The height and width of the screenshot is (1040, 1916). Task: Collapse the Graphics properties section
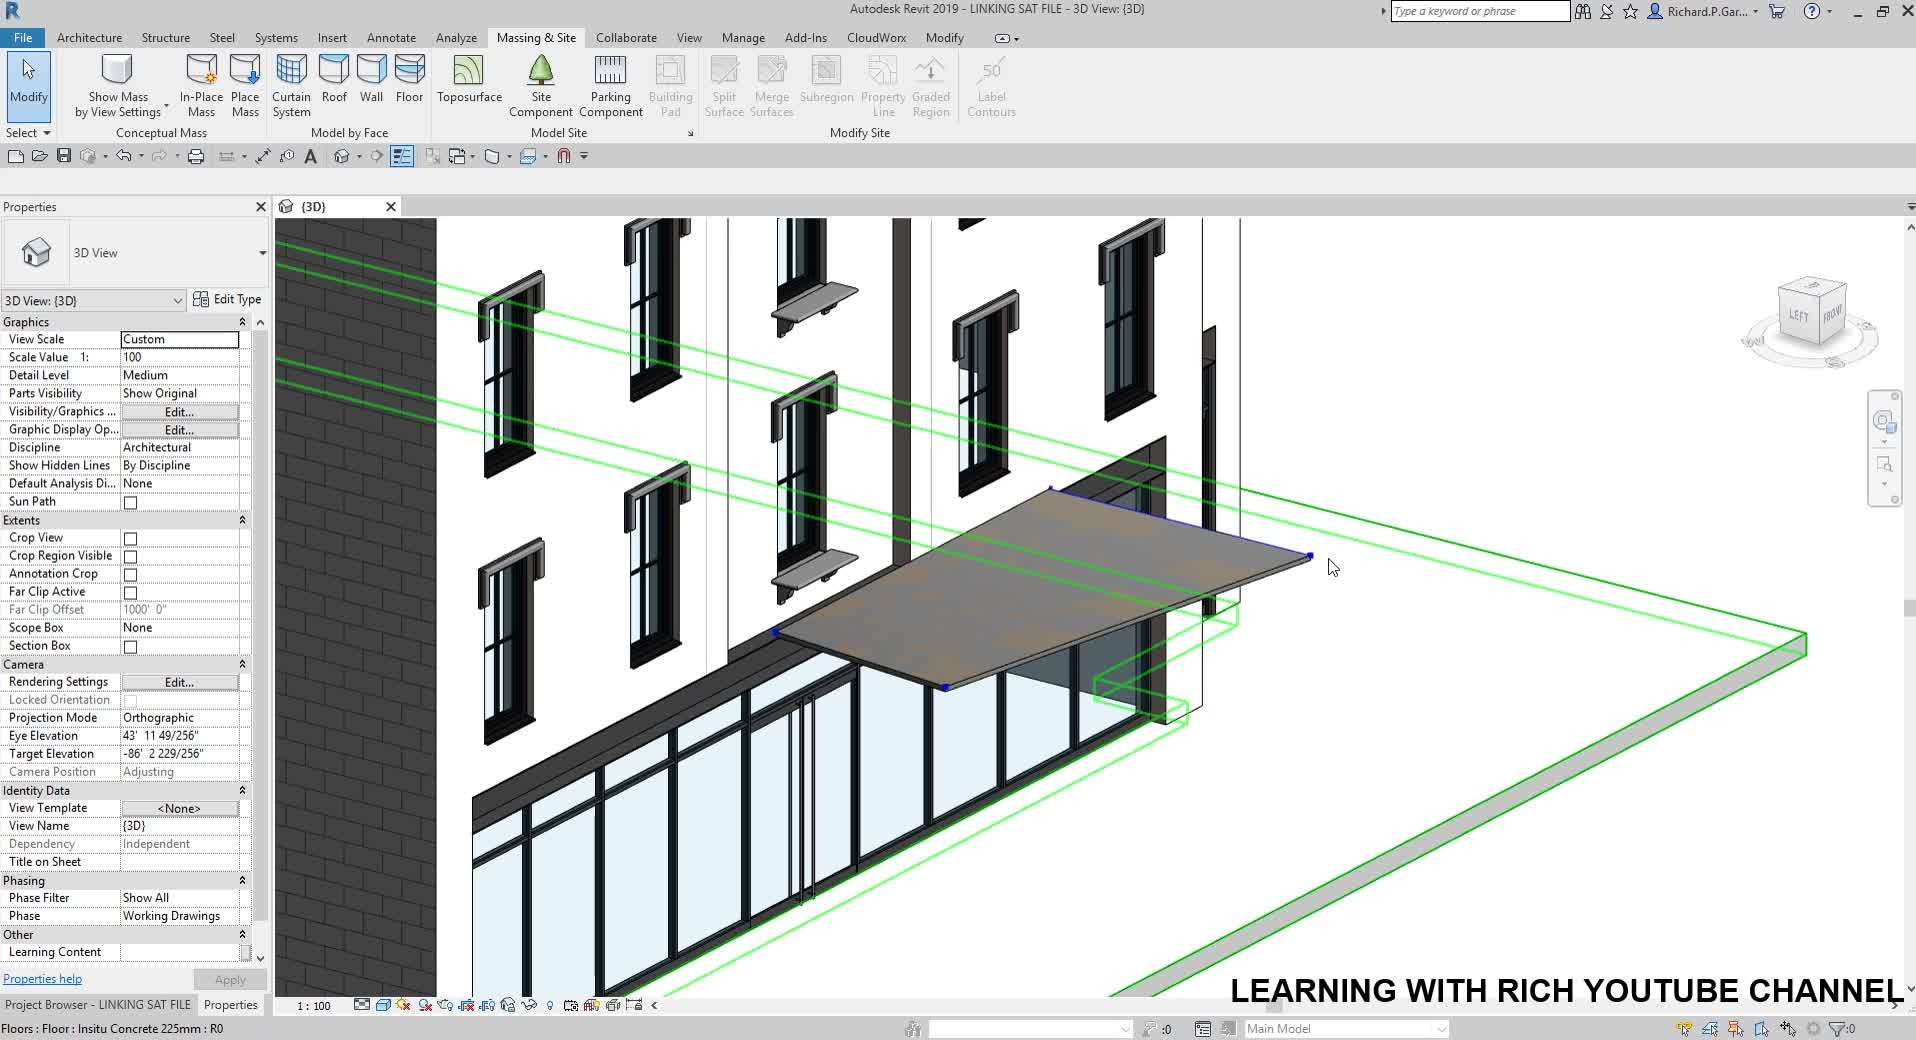pyautogui.click(x=242, y=322)
